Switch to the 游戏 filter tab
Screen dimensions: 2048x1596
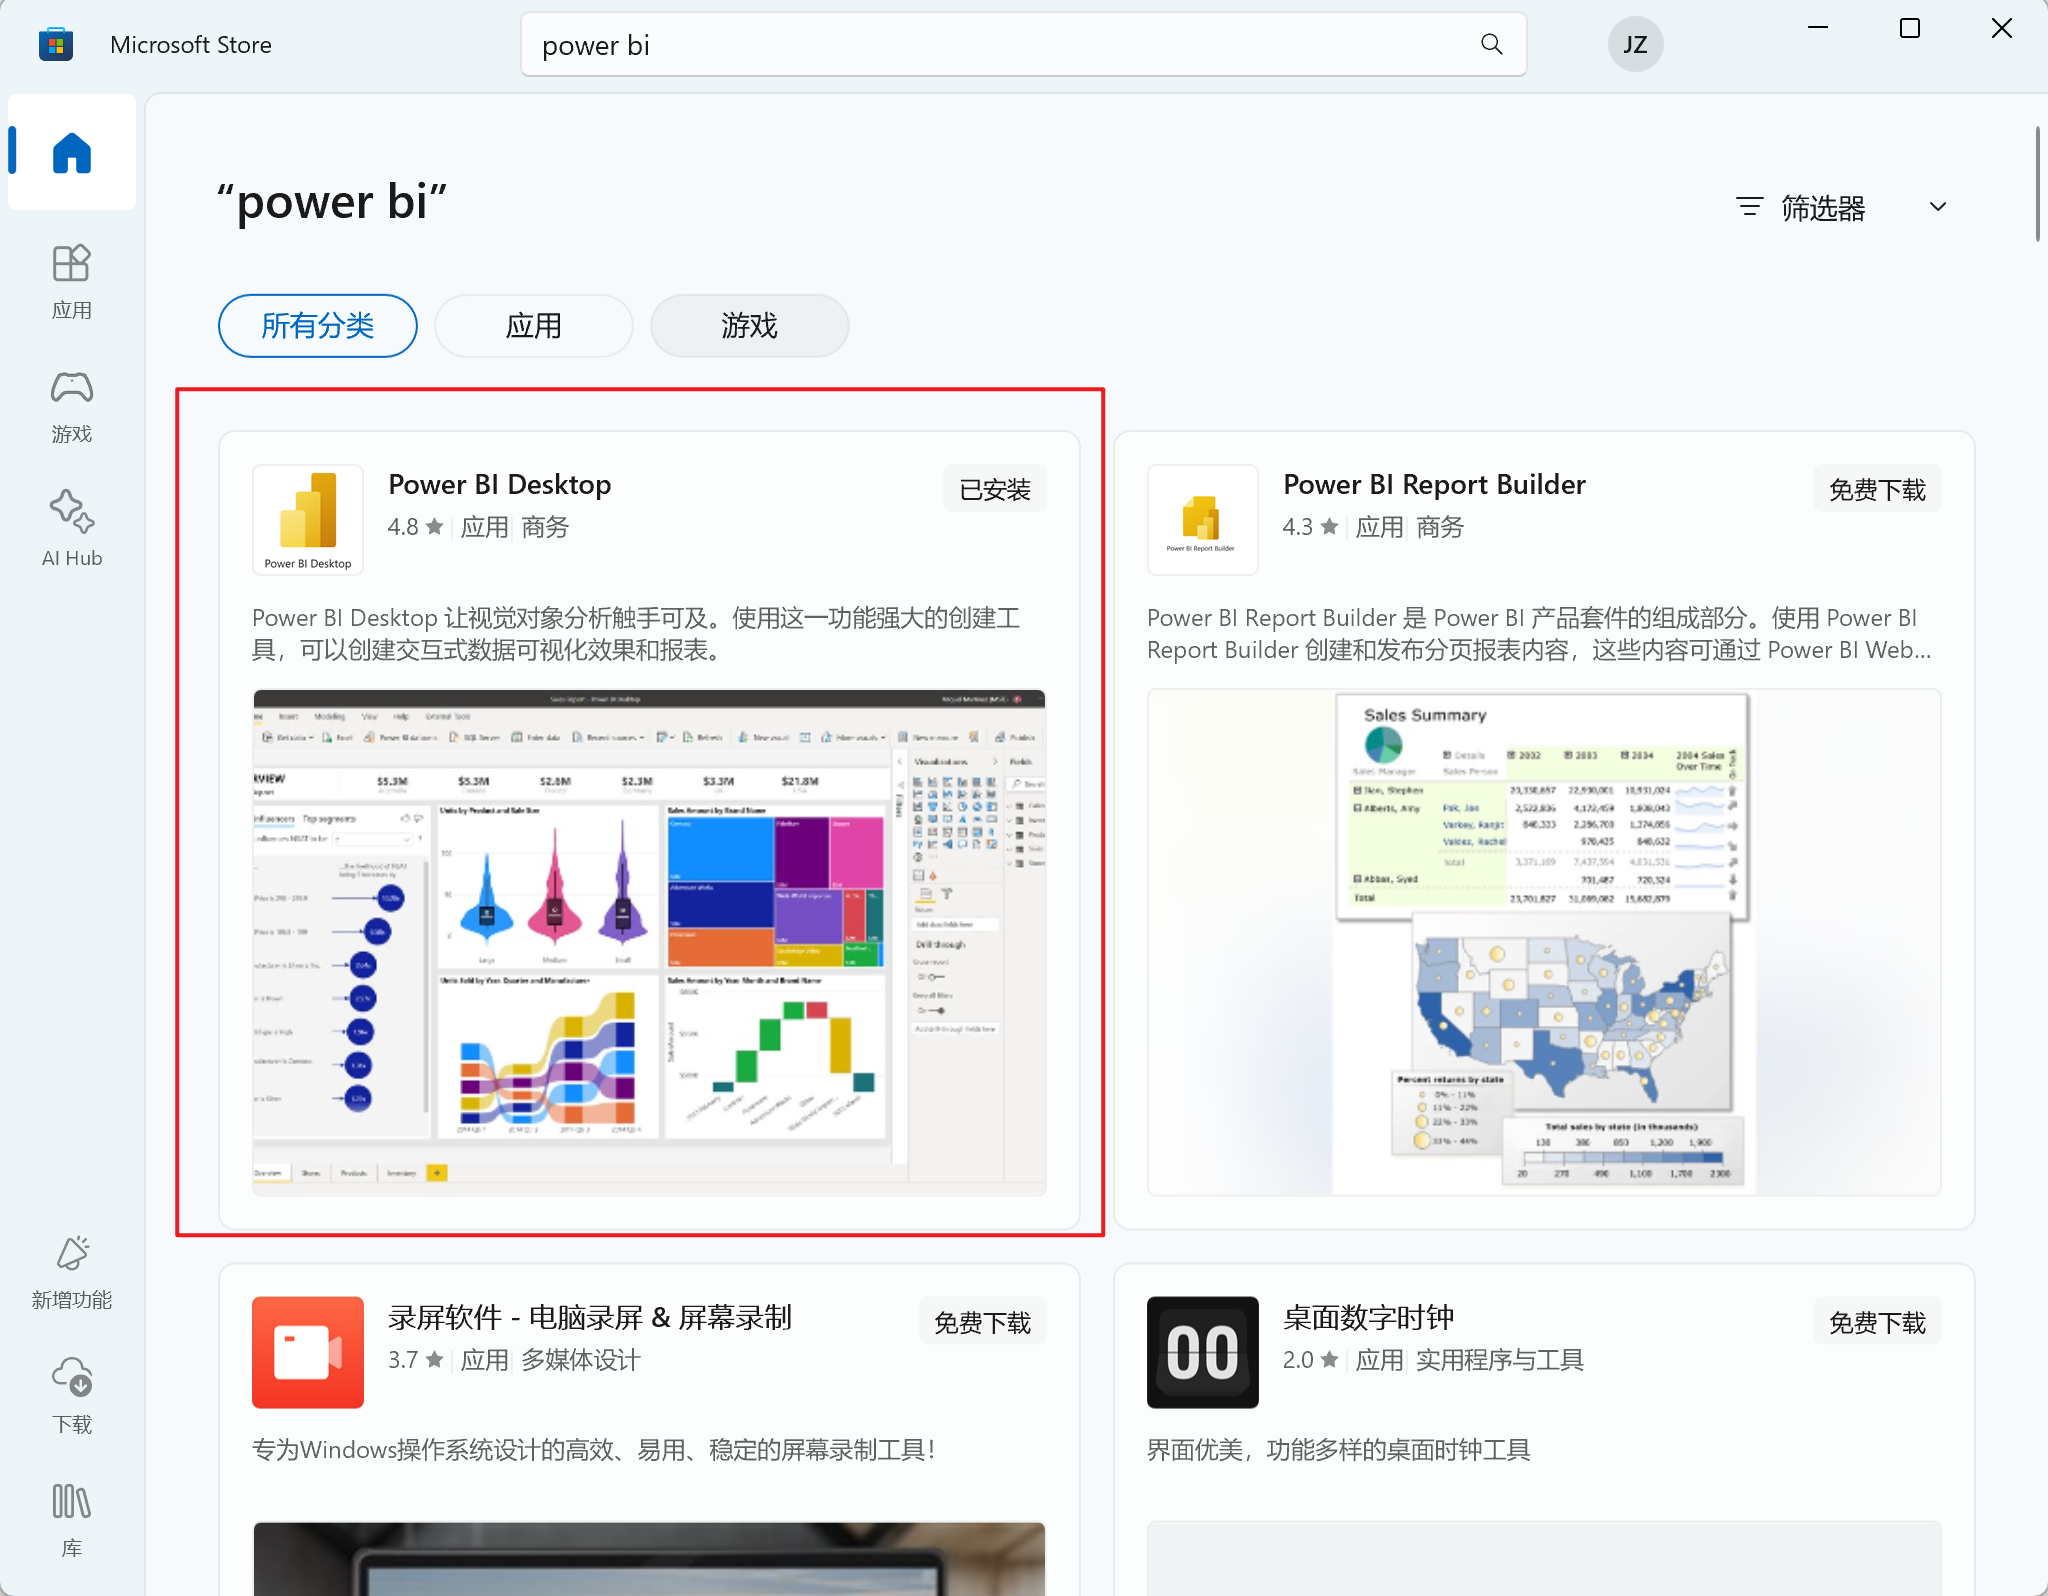(749, 326)
